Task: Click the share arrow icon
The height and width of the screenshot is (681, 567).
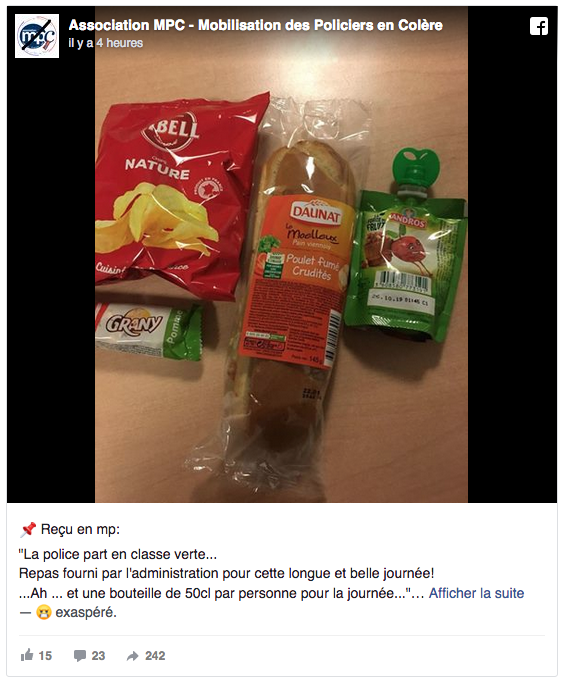Action: click(132, 656)
